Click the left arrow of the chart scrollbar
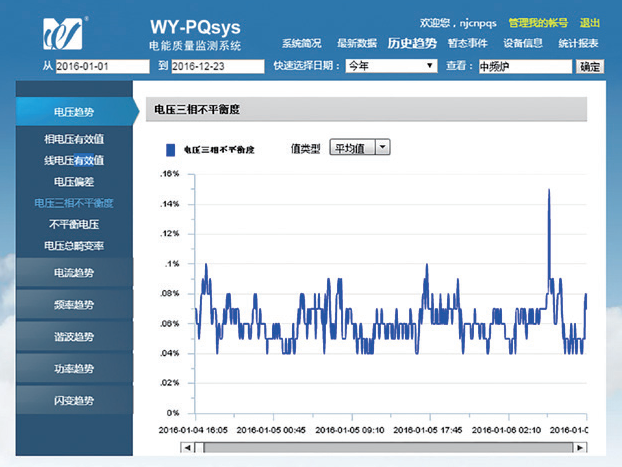 pyautogui.click(x=187, y=448)
